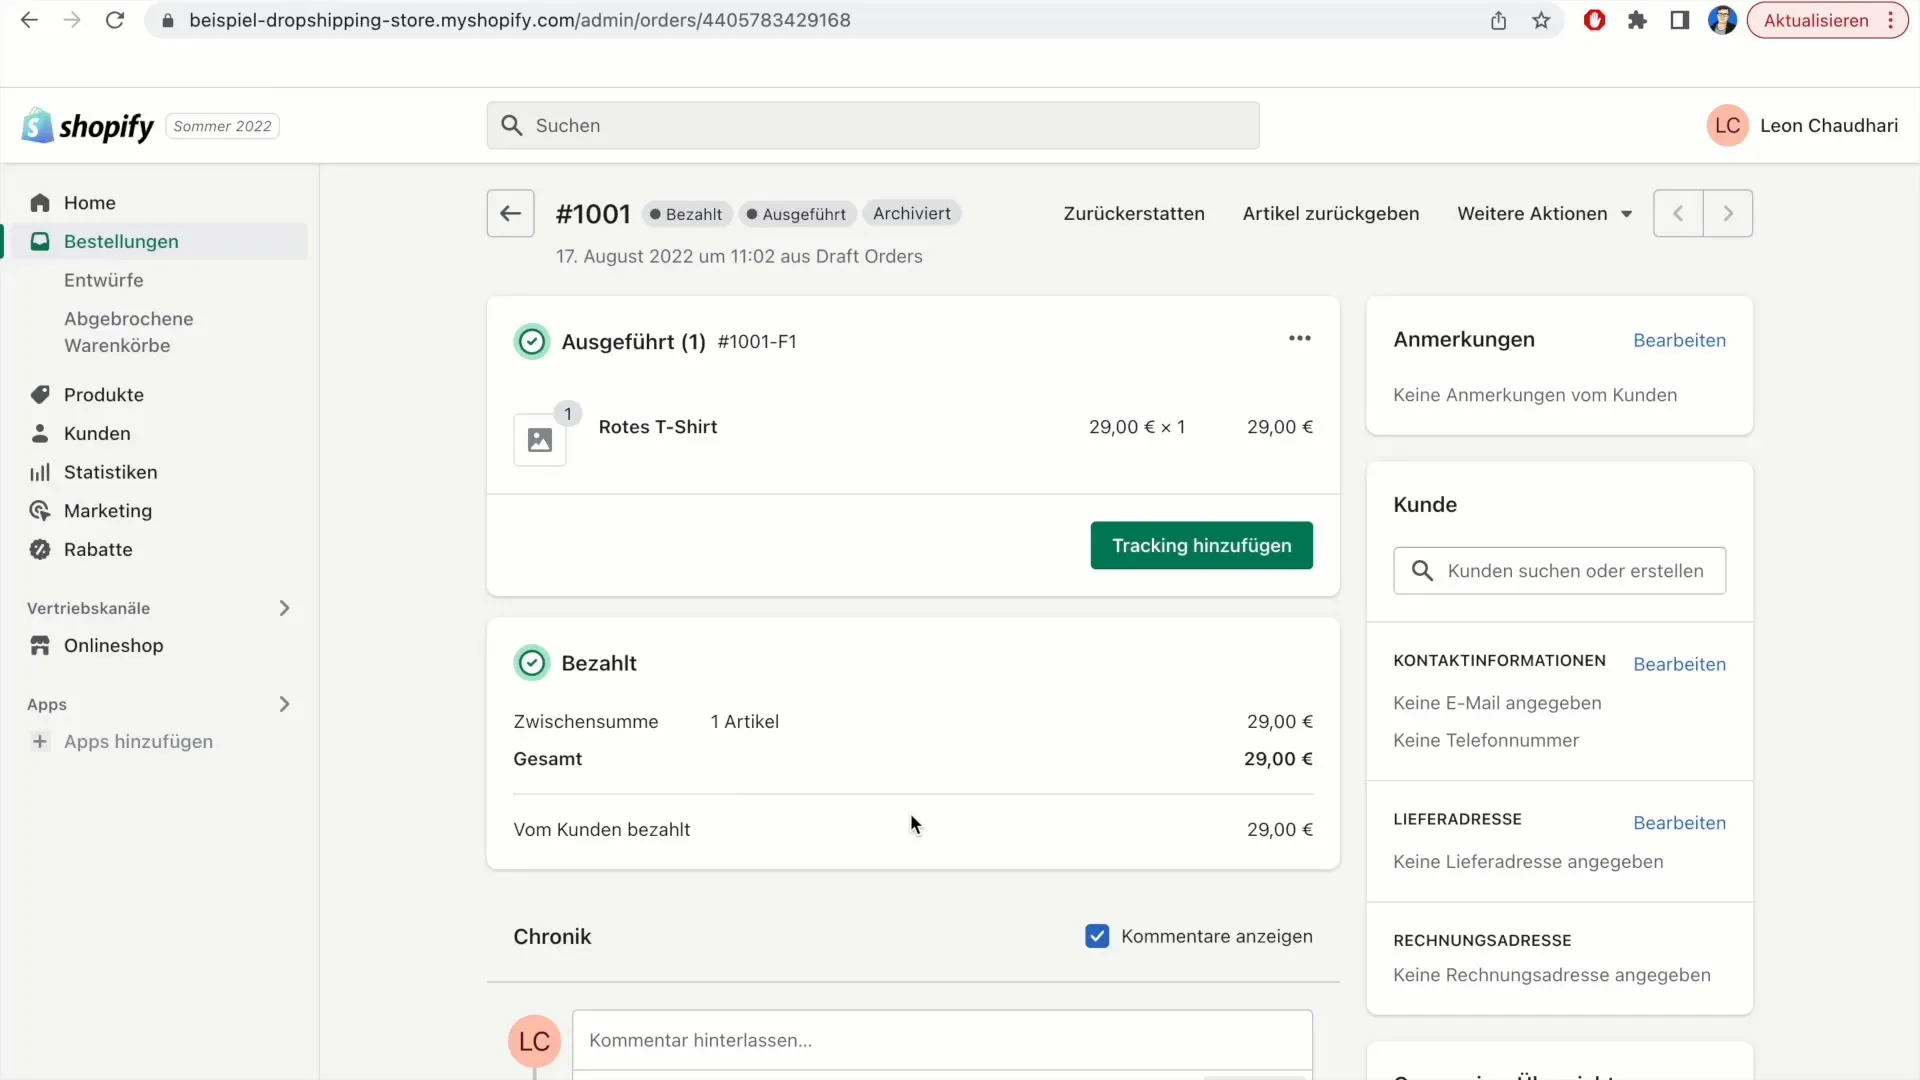
Task: Click the three-dots action icon on fulfilled order
Action: click(1299, 339)
